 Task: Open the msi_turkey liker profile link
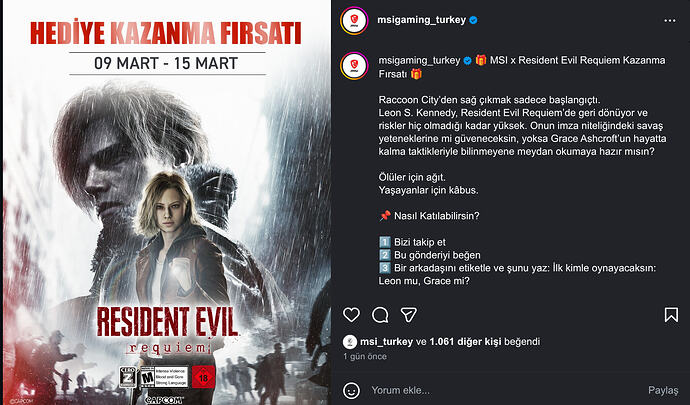pyautogui.click(x=386, y=342)
